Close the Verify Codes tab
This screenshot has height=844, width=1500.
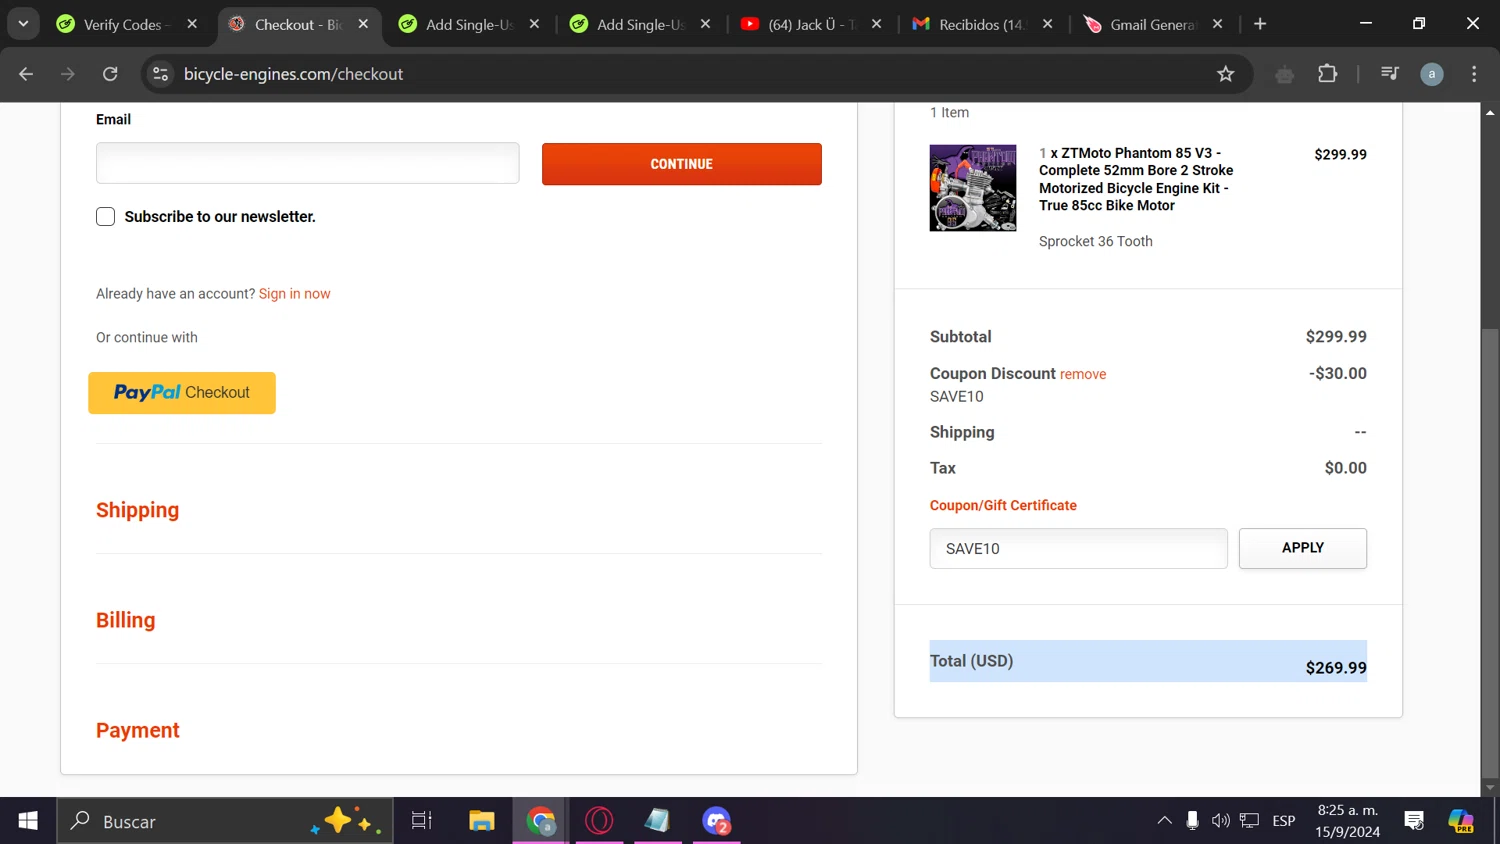click(192, 24)
